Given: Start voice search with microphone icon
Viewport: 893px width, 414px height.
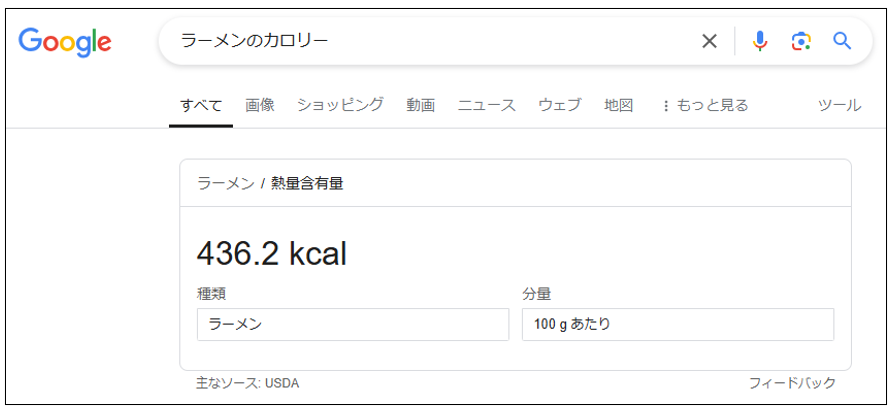Looking at the screenshot, I should click(x=760, y=41).
